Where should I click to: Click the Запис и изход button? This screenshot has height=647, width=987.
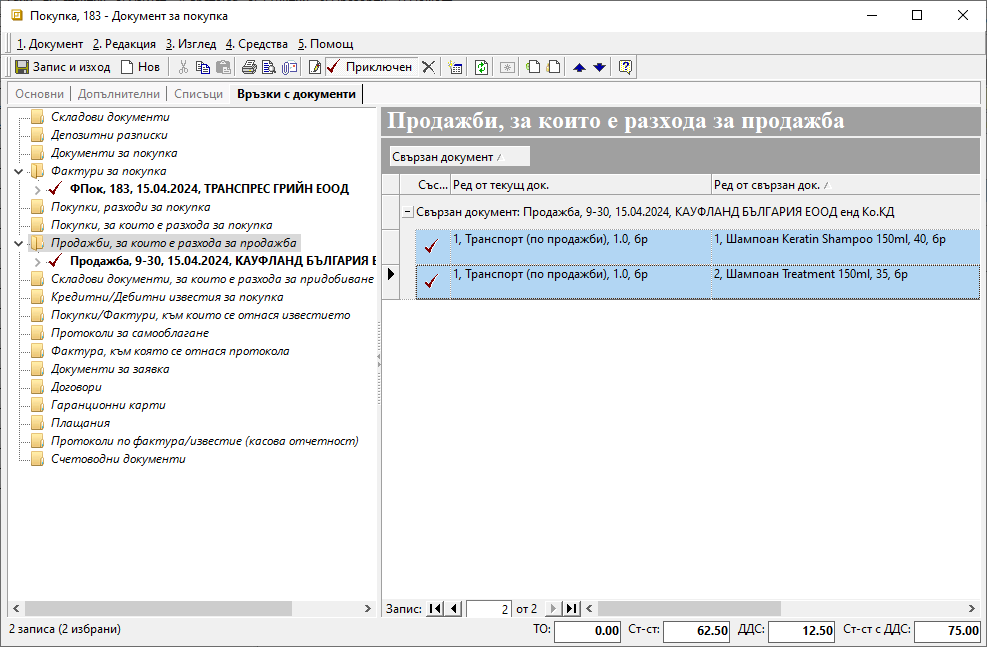click(62, 67)
